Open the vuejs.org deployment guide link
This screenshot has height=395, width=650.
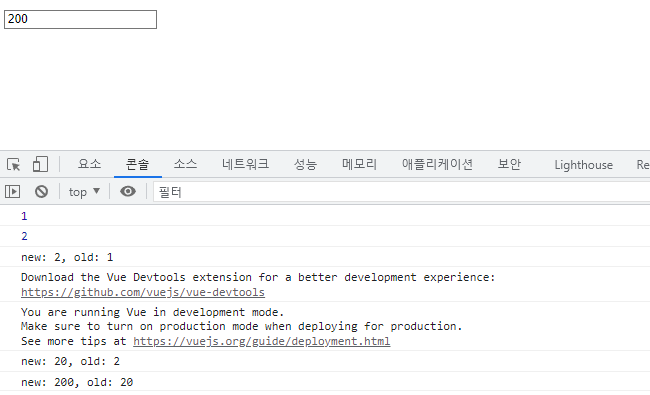pyautogui.click(x=262, y=341)
